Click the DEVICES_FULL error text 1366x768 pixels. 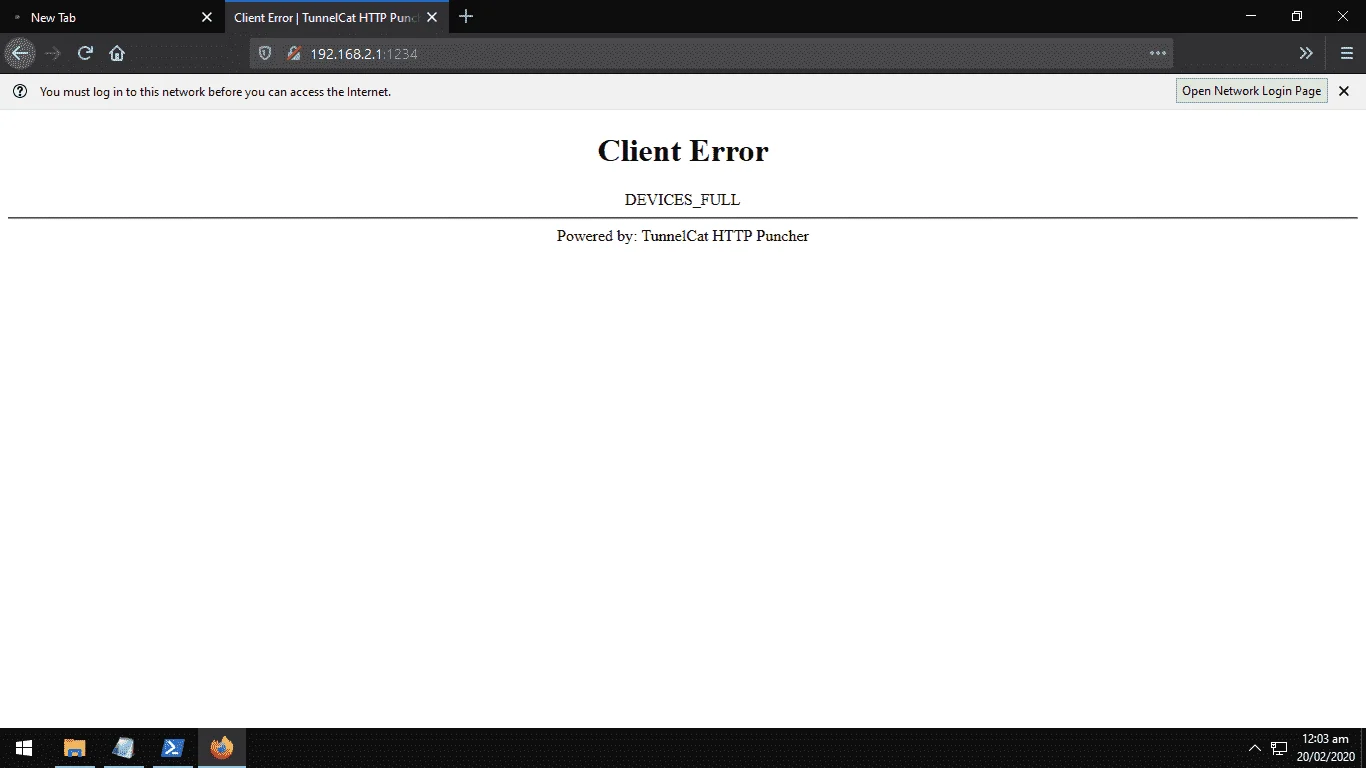(x=683, y=199)
